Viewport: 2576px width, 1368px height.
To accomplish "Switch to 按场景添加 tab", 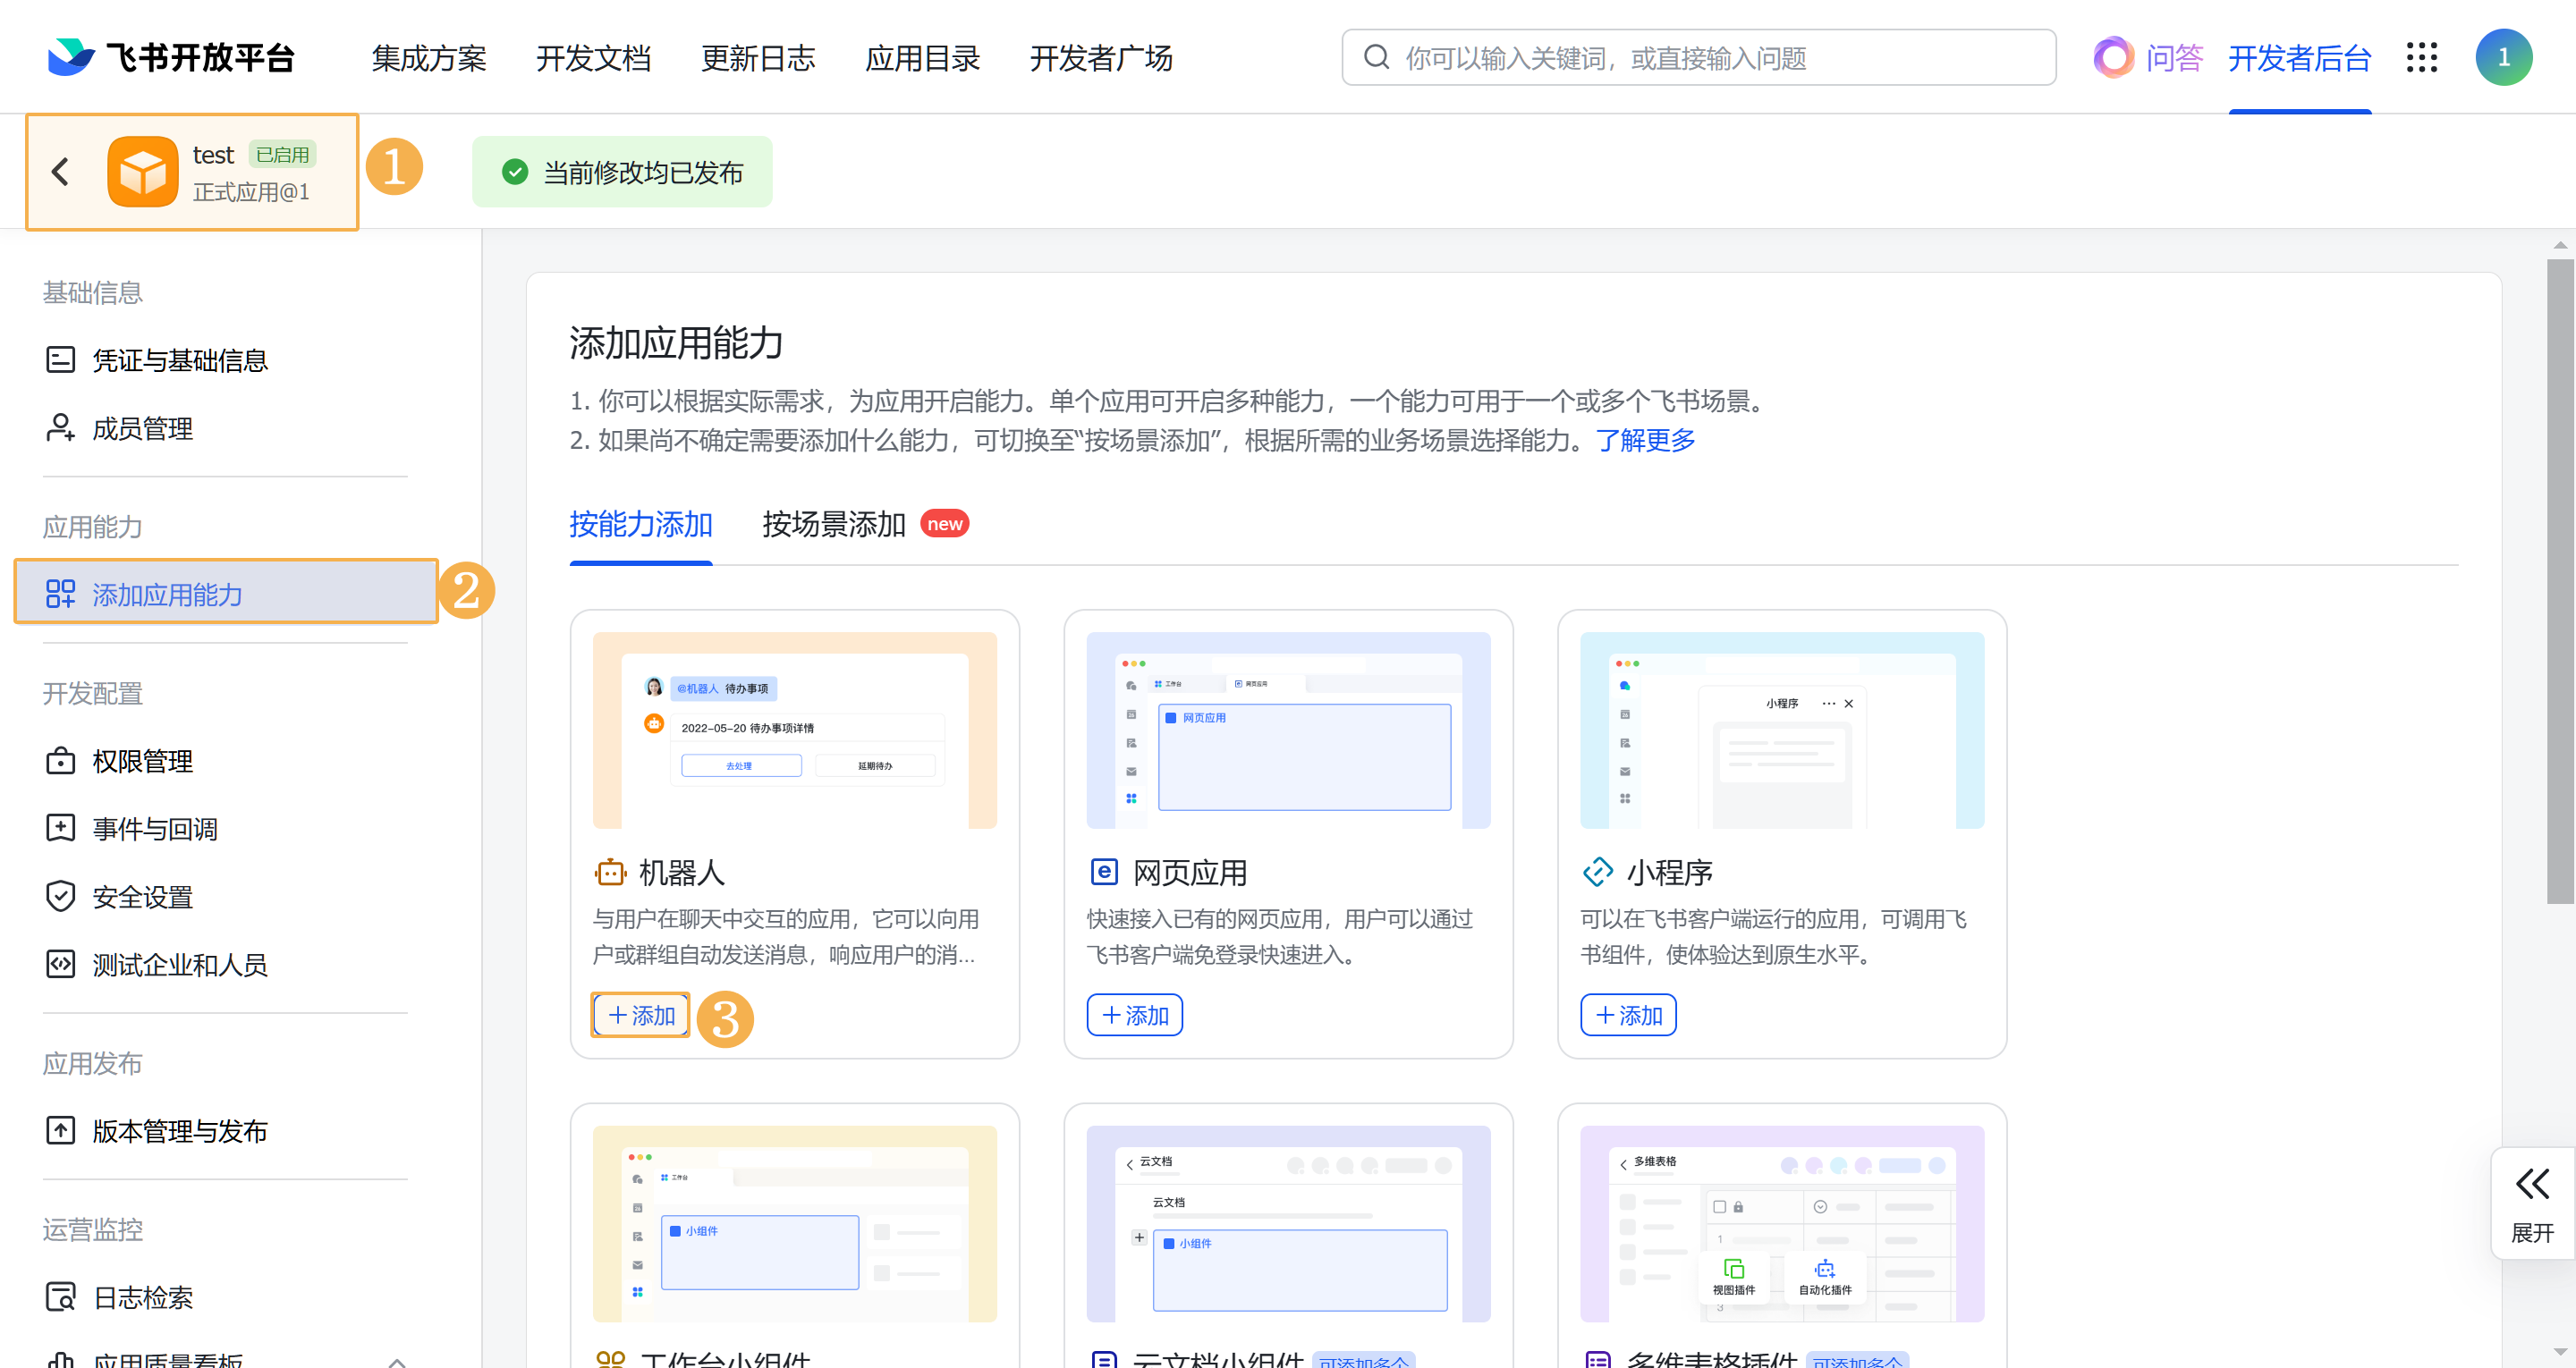I will (x=833, y=524).
